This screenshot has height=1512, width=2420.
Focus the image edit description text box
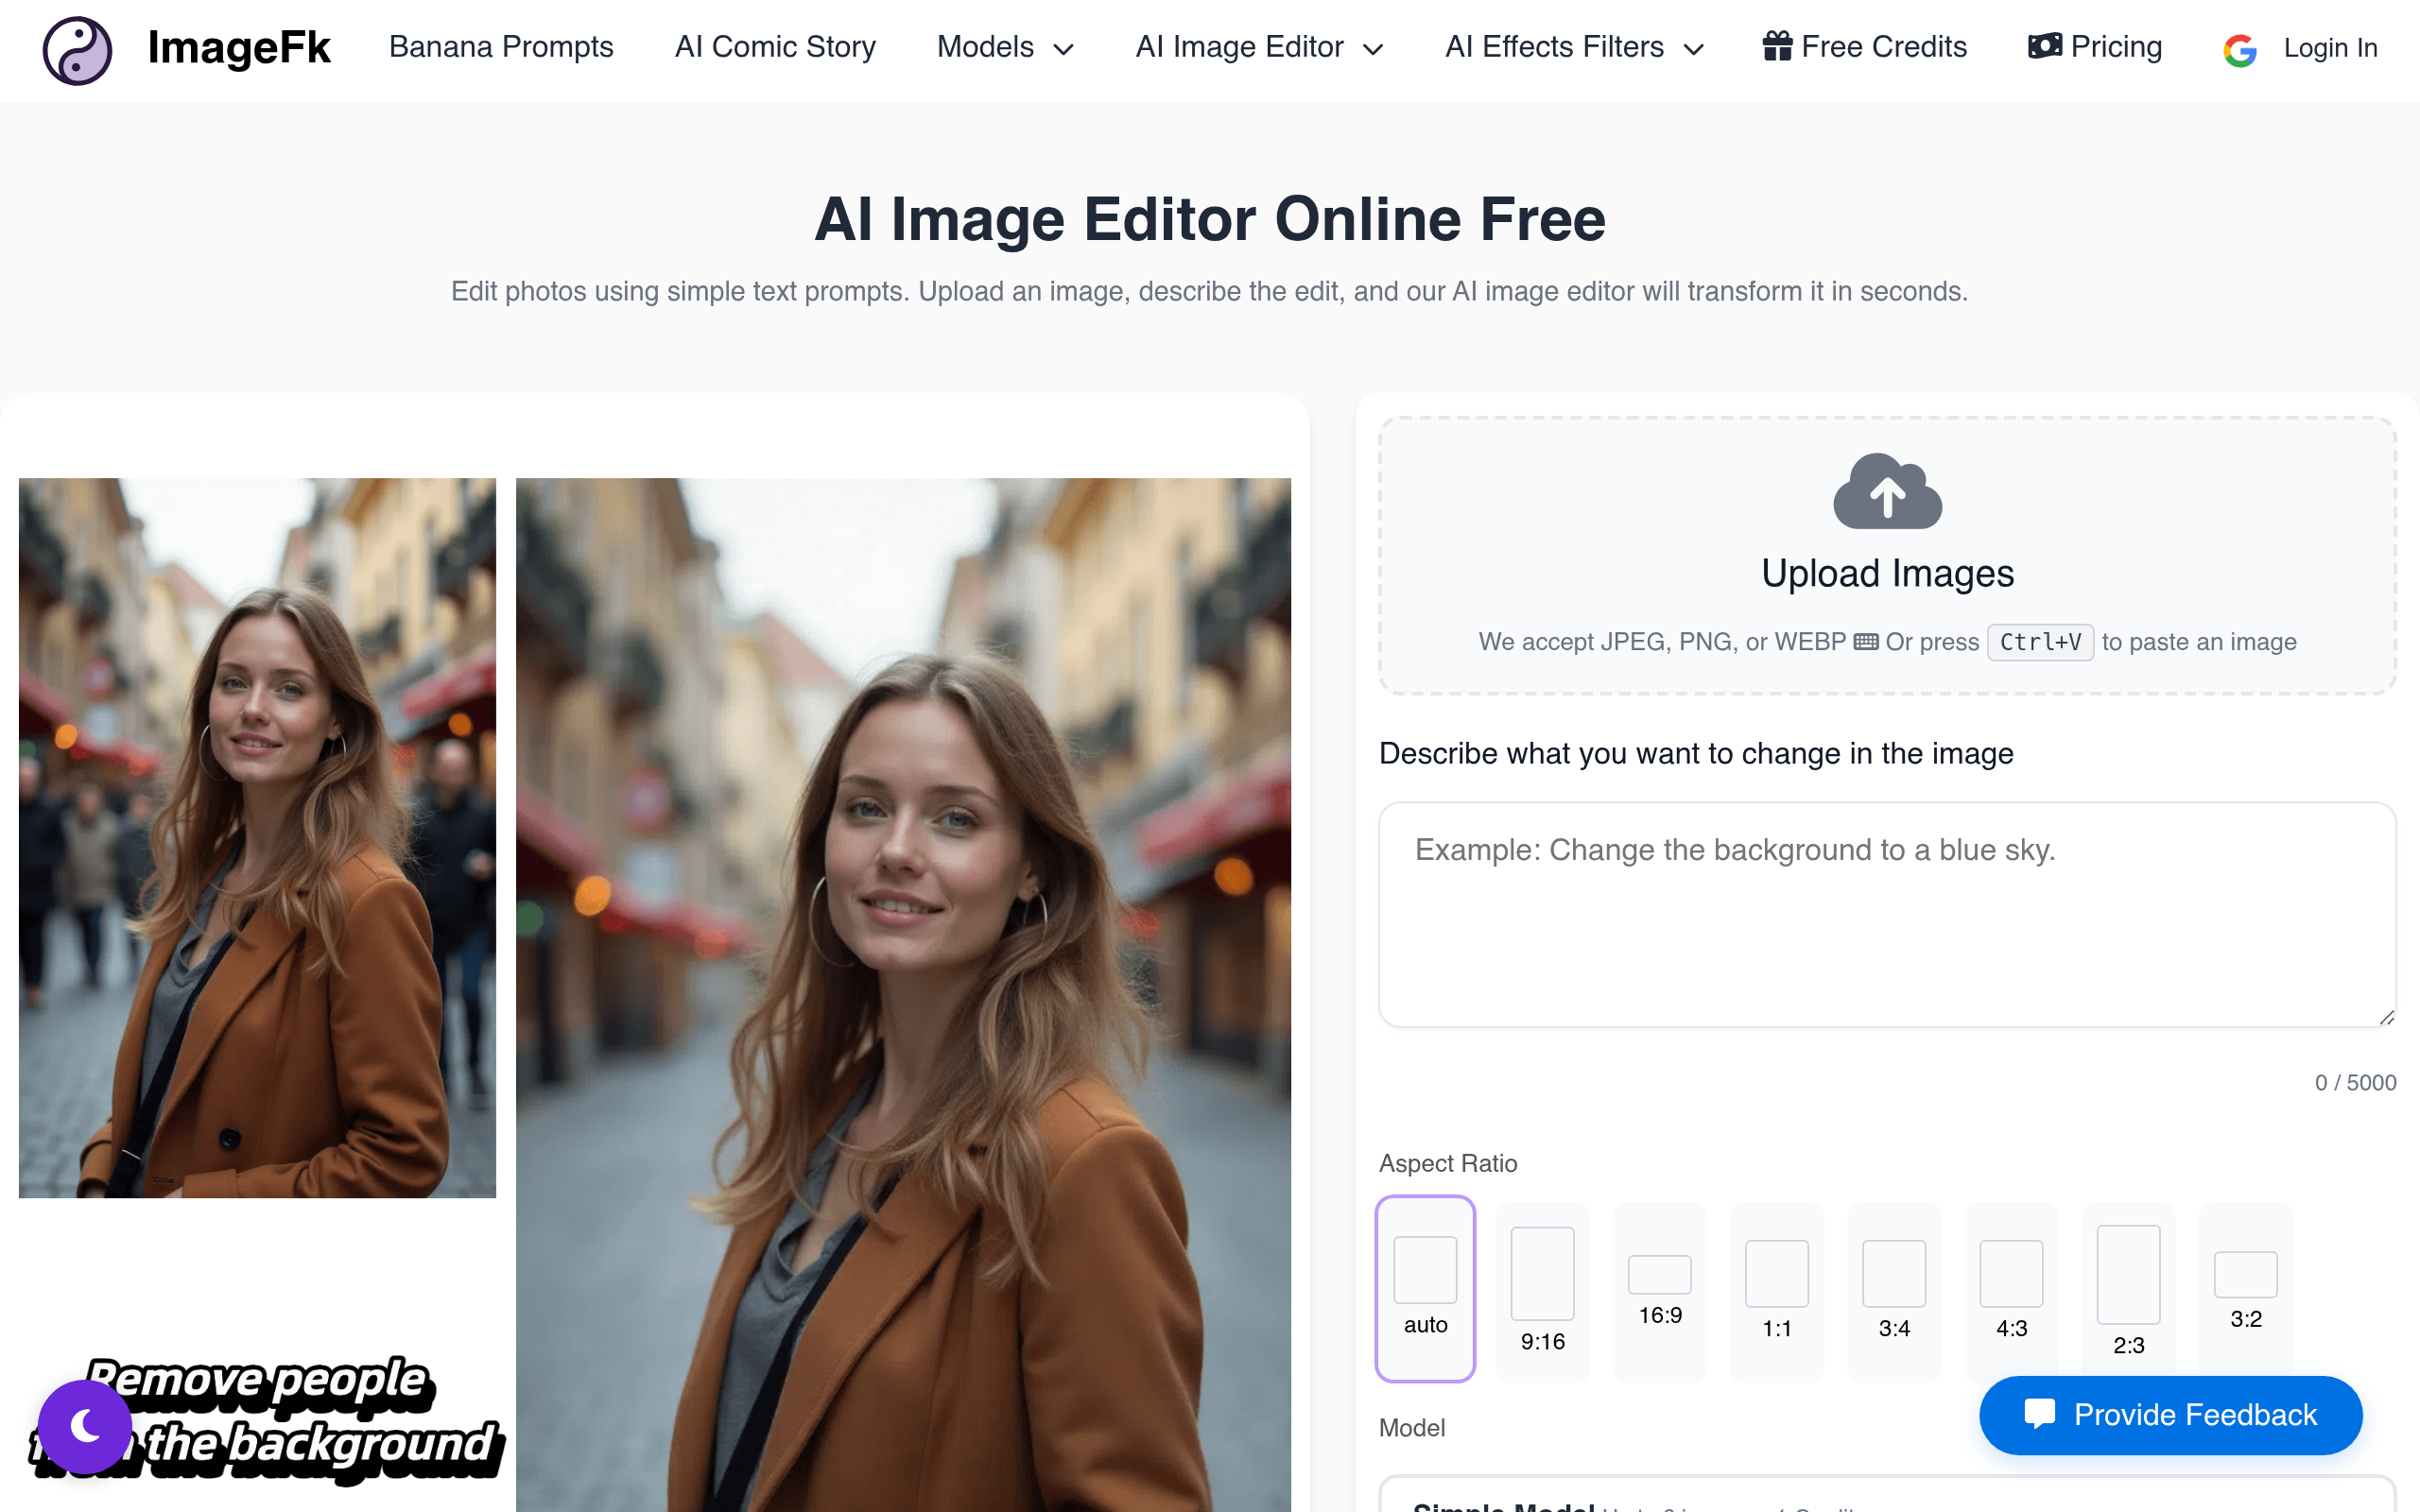tap(1887, 914)
